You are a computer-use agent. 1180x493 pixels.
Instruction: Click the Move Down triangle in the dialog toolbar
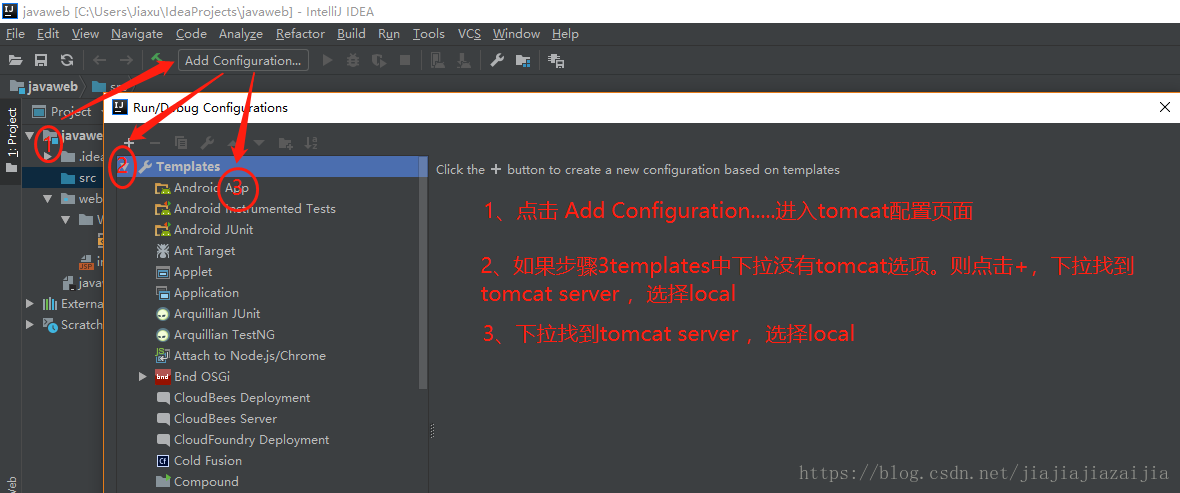pyautogui.click(x=260, y=142)
